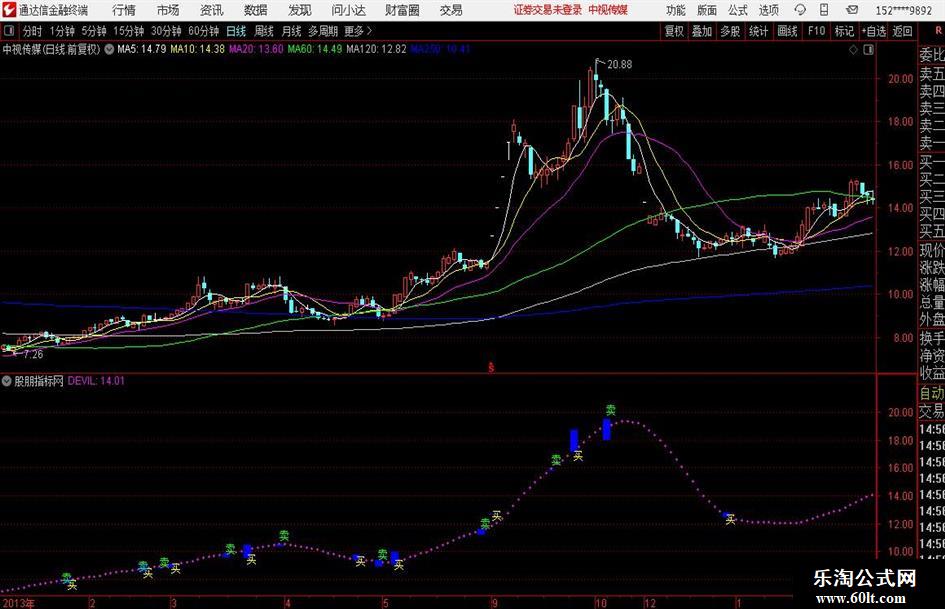Viewport: 945px width, 609px height.
Task: Click MA20: 13.60 indicator label
Action: (256, 49)
